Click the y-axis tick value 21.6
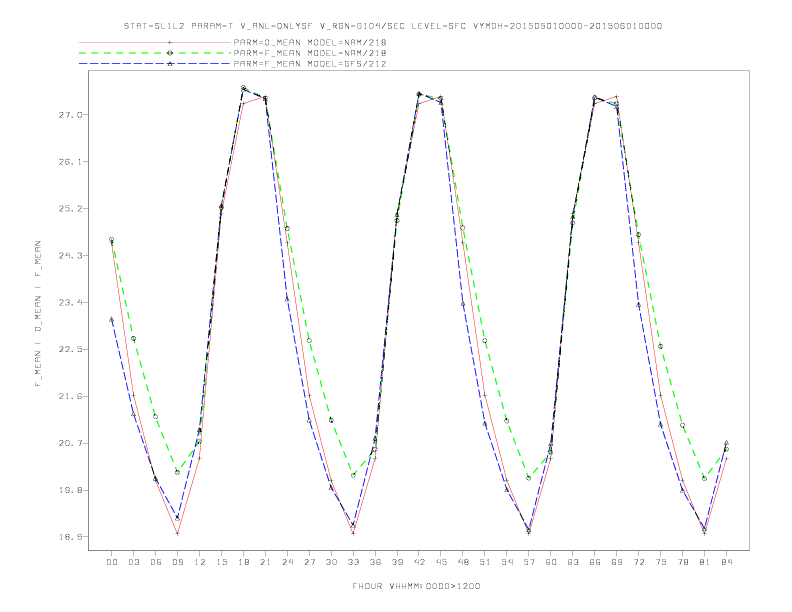Viewport: 792px width, 612px height. (70, 396)
